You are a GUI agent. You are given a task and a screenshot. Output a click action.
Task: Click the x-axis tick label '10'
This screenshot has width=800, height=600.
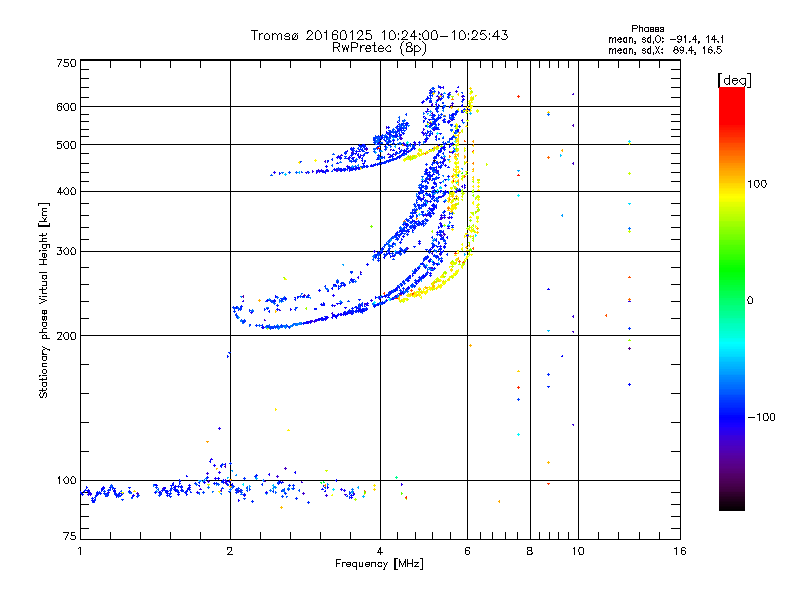pos(578,551)
